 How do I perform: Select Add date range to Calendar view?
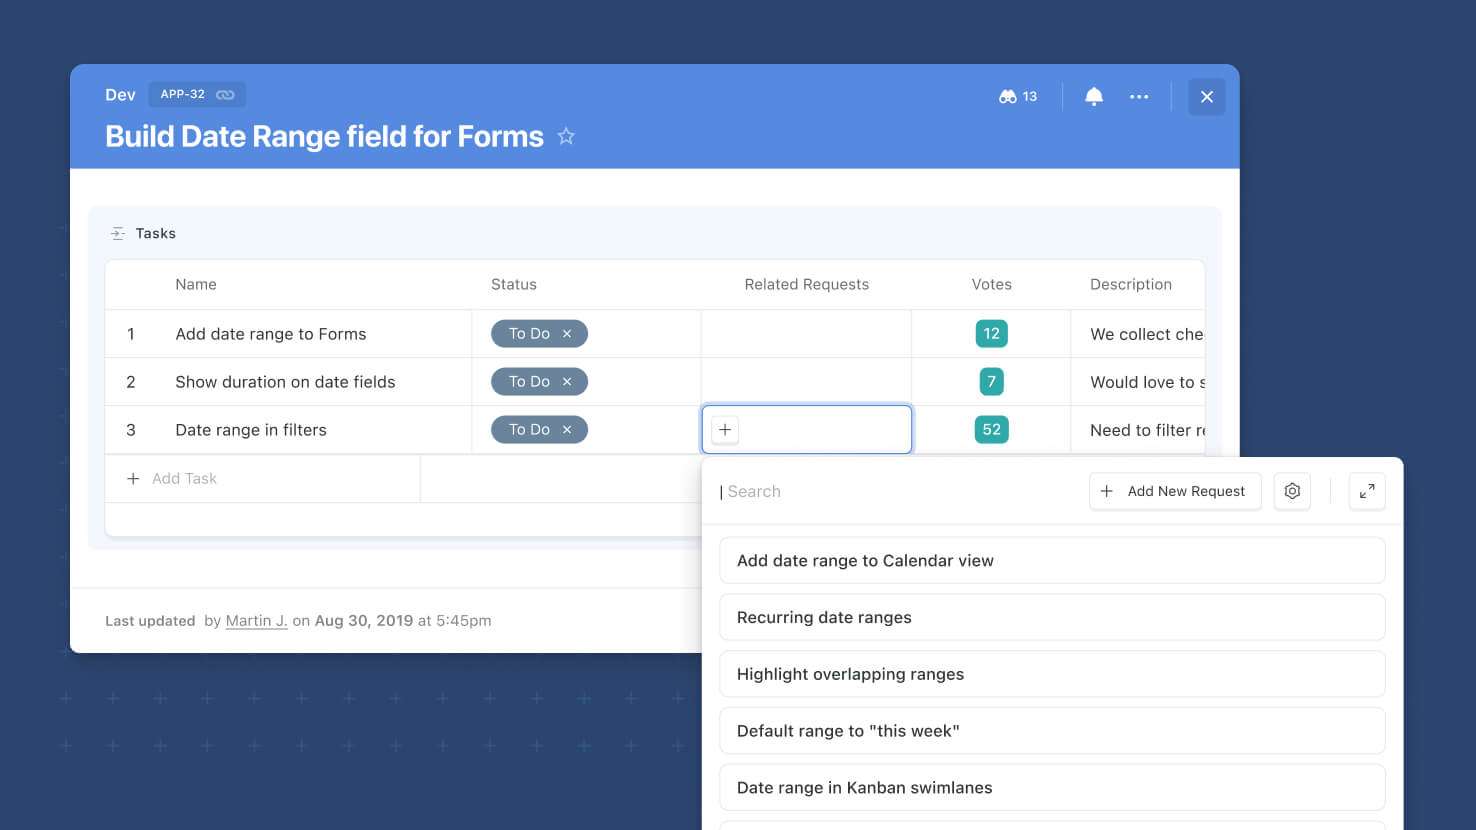click(x=1052, y=561)
